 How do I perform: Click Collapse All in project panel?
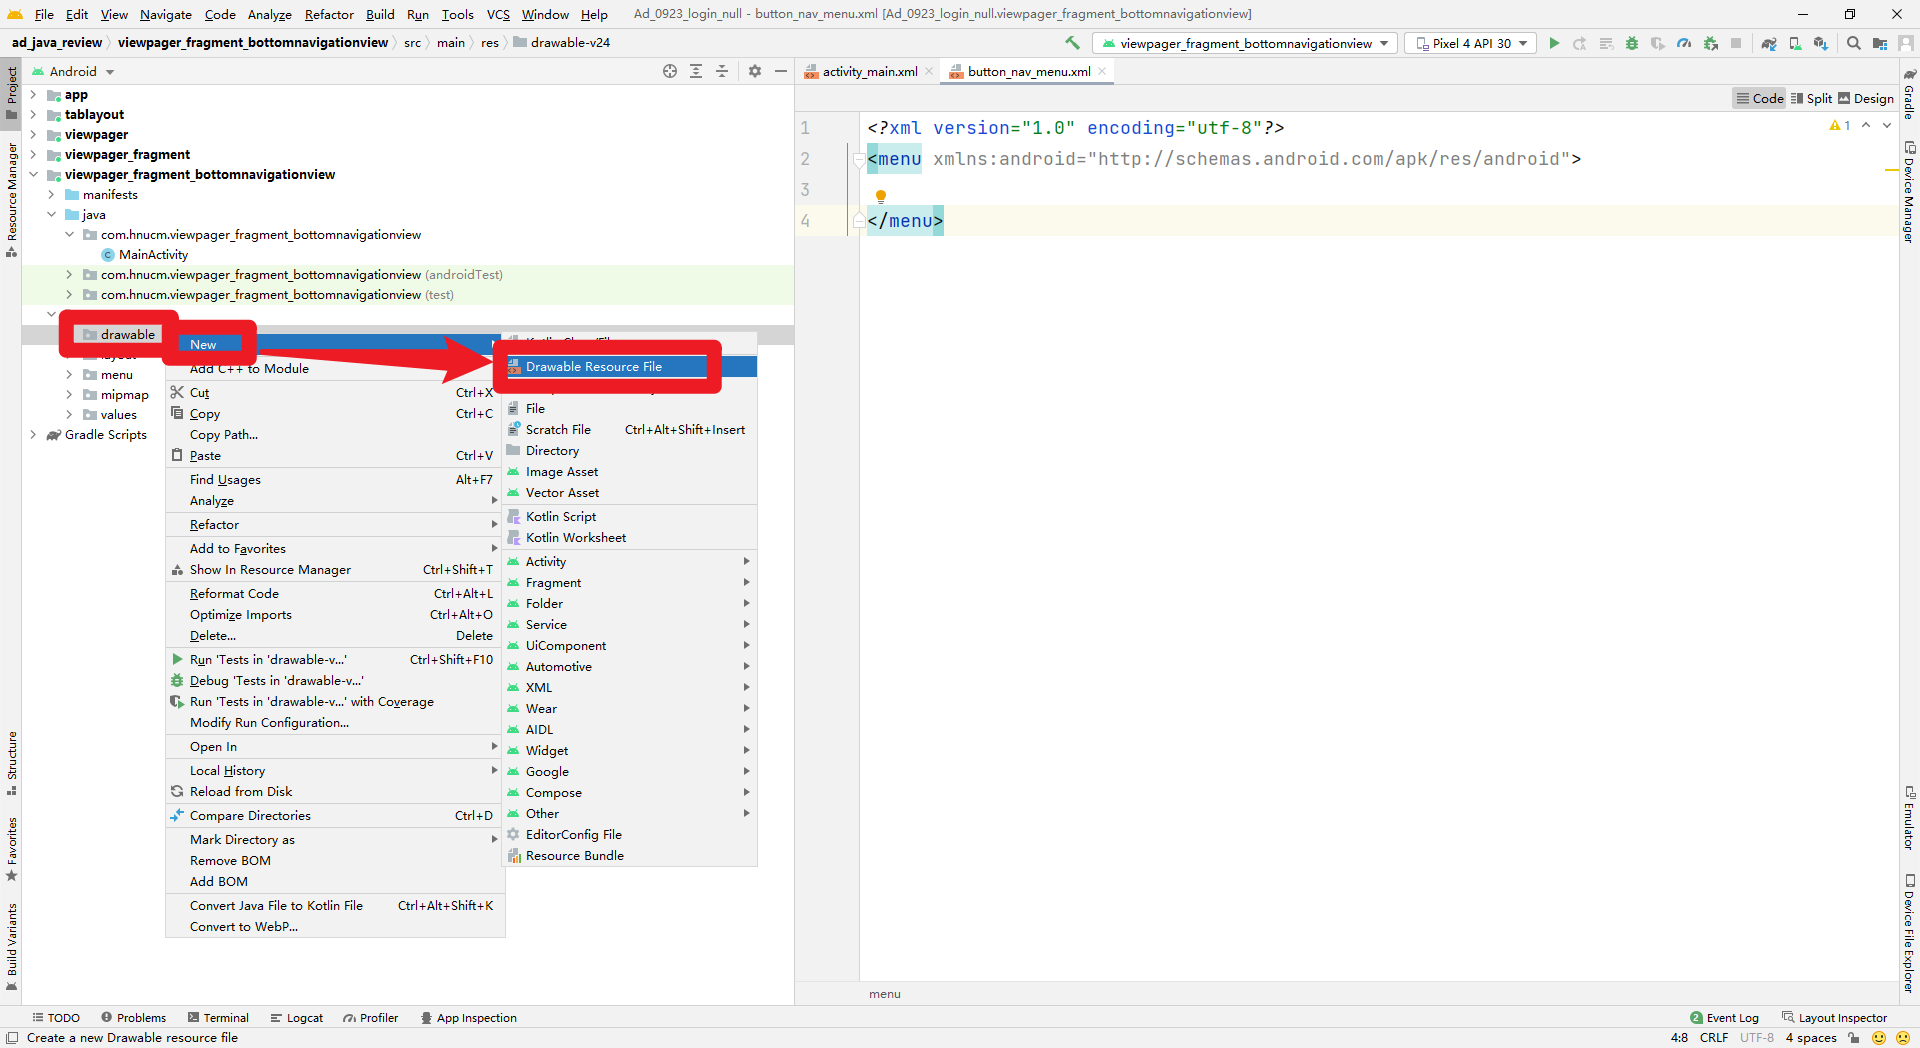(722, 71)
